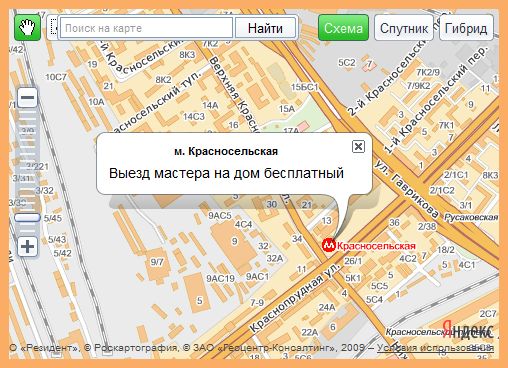The height and width of the screenshot is (368, 508).
Task: Click building label 18/2
Action: tap(446, 250)
